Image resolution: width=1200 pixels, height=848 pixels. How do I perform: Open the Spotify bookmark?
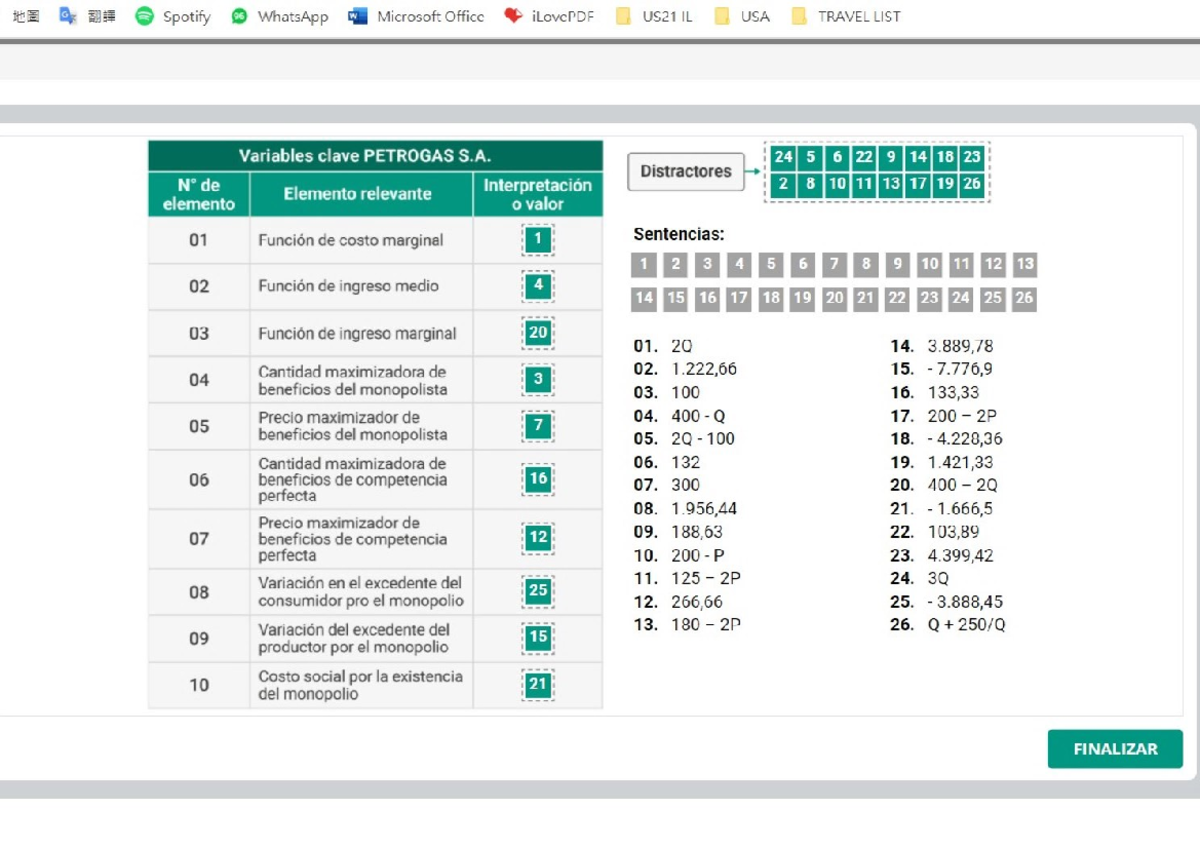pyautogui.click(x=173, y=16)
